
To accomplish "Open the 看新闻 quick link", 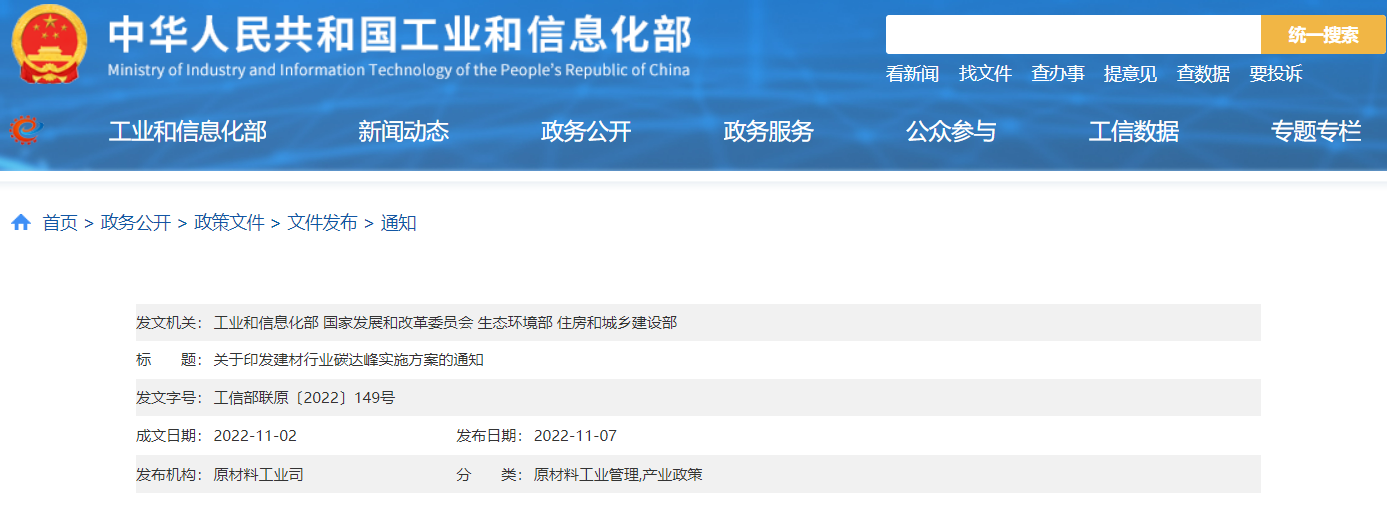I will 912,74.
